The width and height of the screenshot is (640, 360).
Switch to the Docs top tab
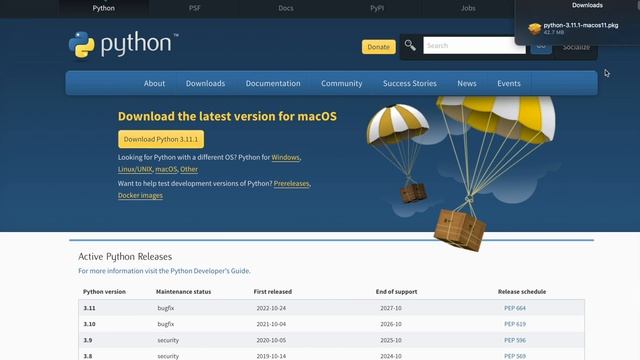click(286, 8)
